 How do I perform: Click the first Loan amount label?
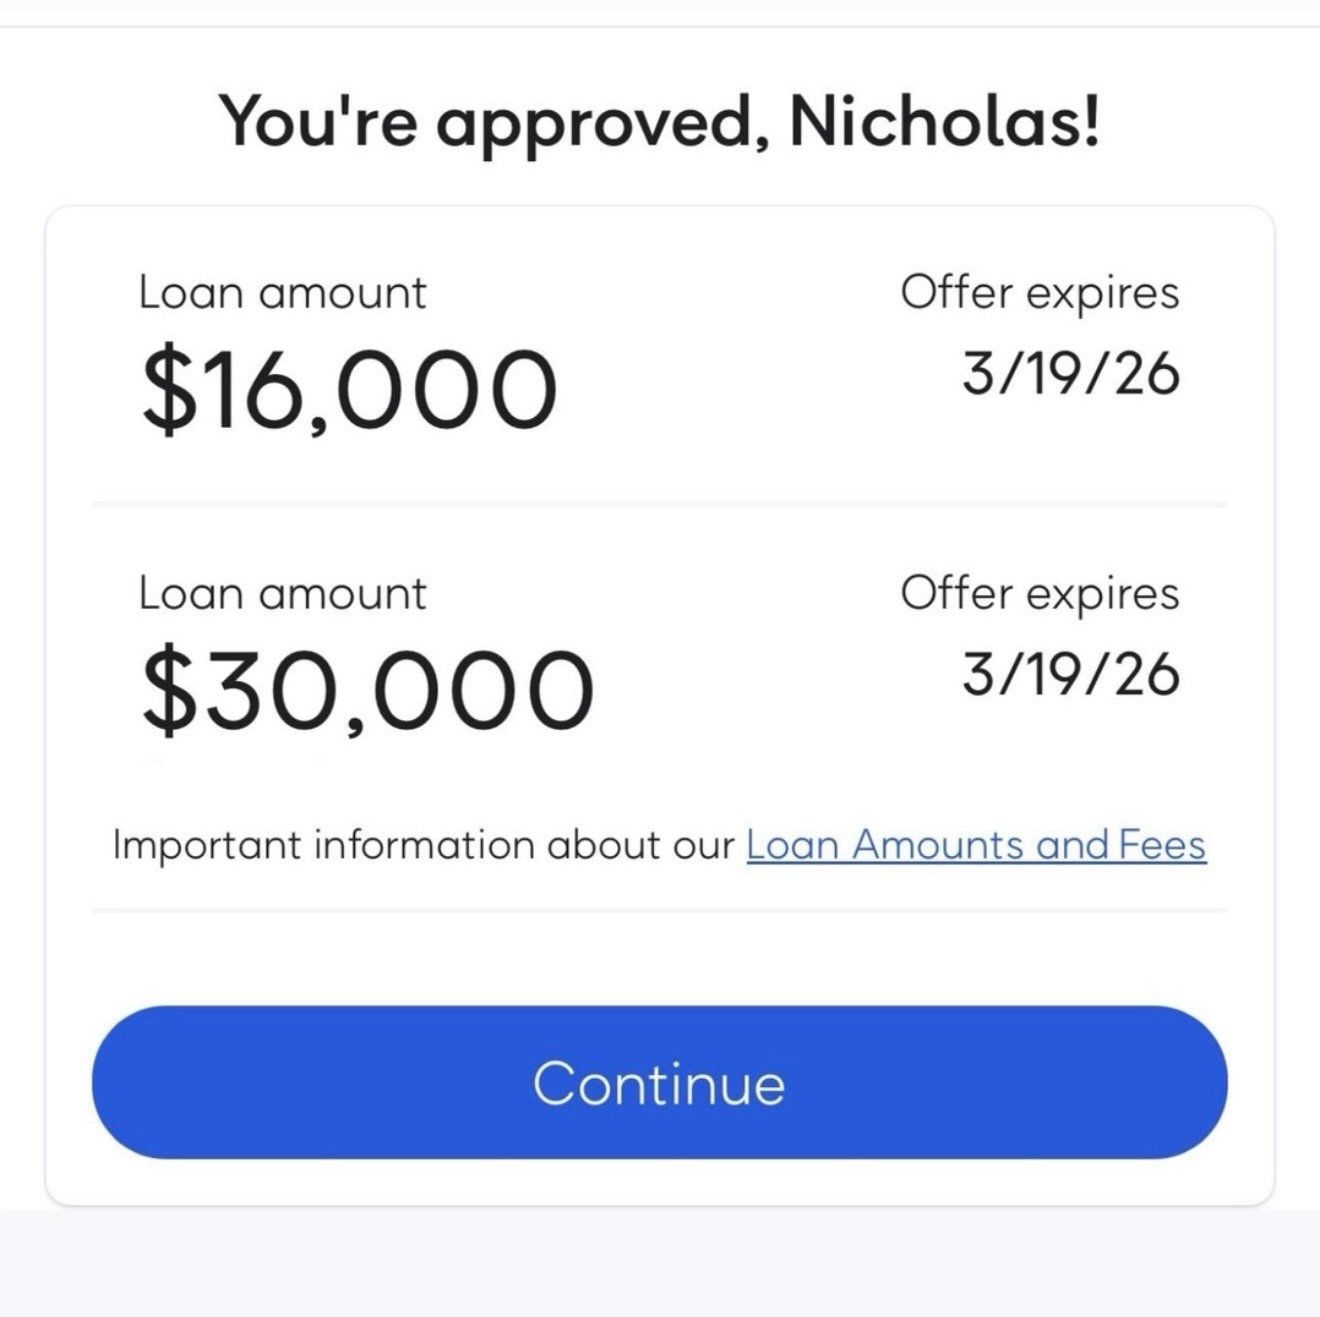click(284, 291)
